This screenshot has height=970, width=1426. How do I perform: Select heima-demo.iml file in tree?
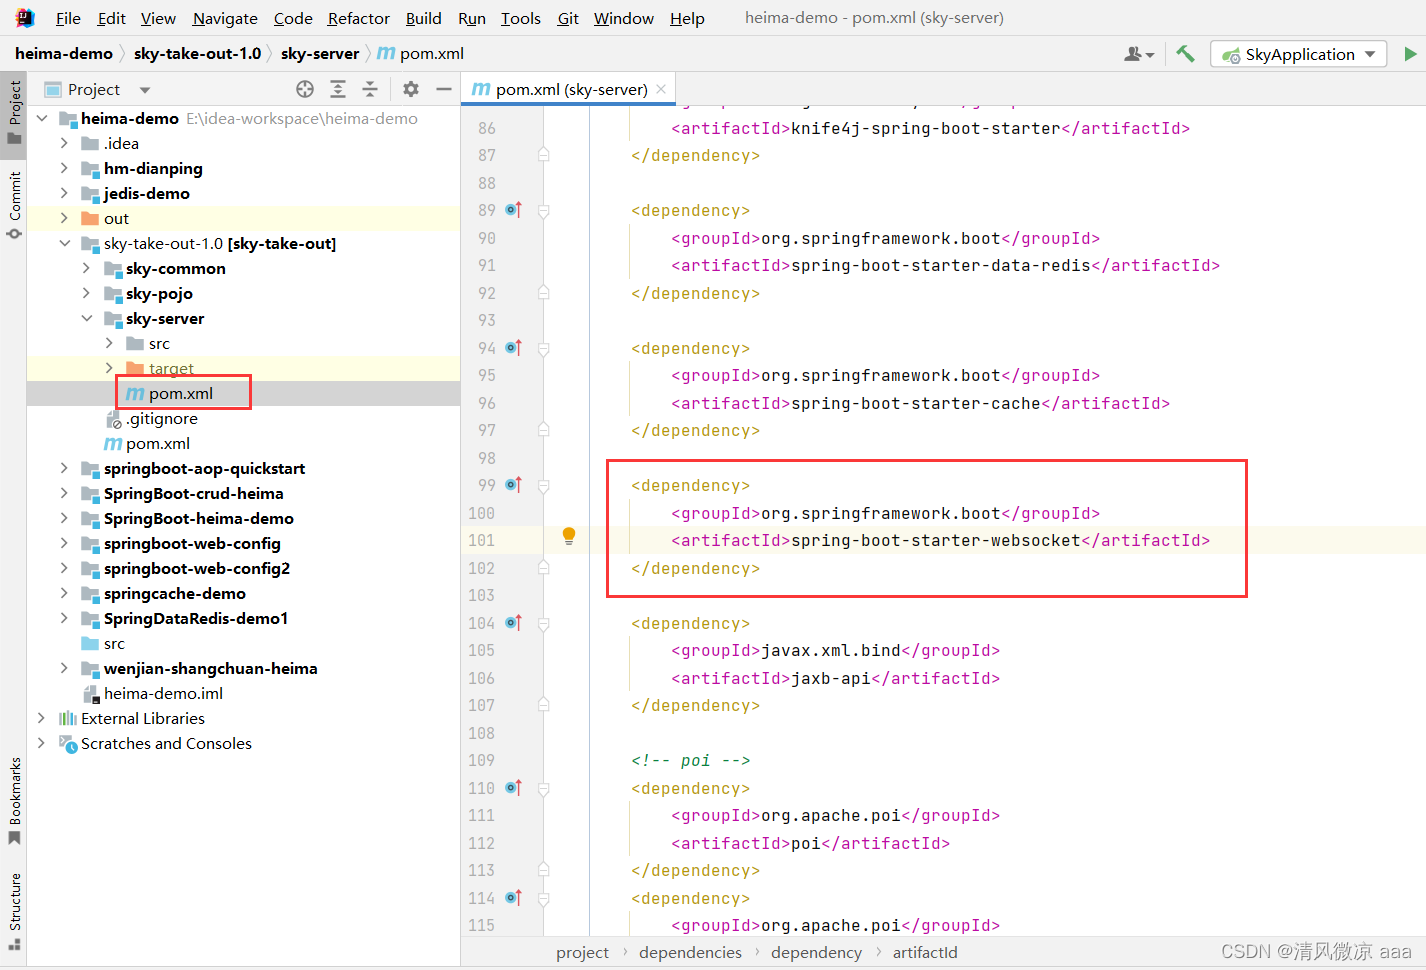(164, 693)
